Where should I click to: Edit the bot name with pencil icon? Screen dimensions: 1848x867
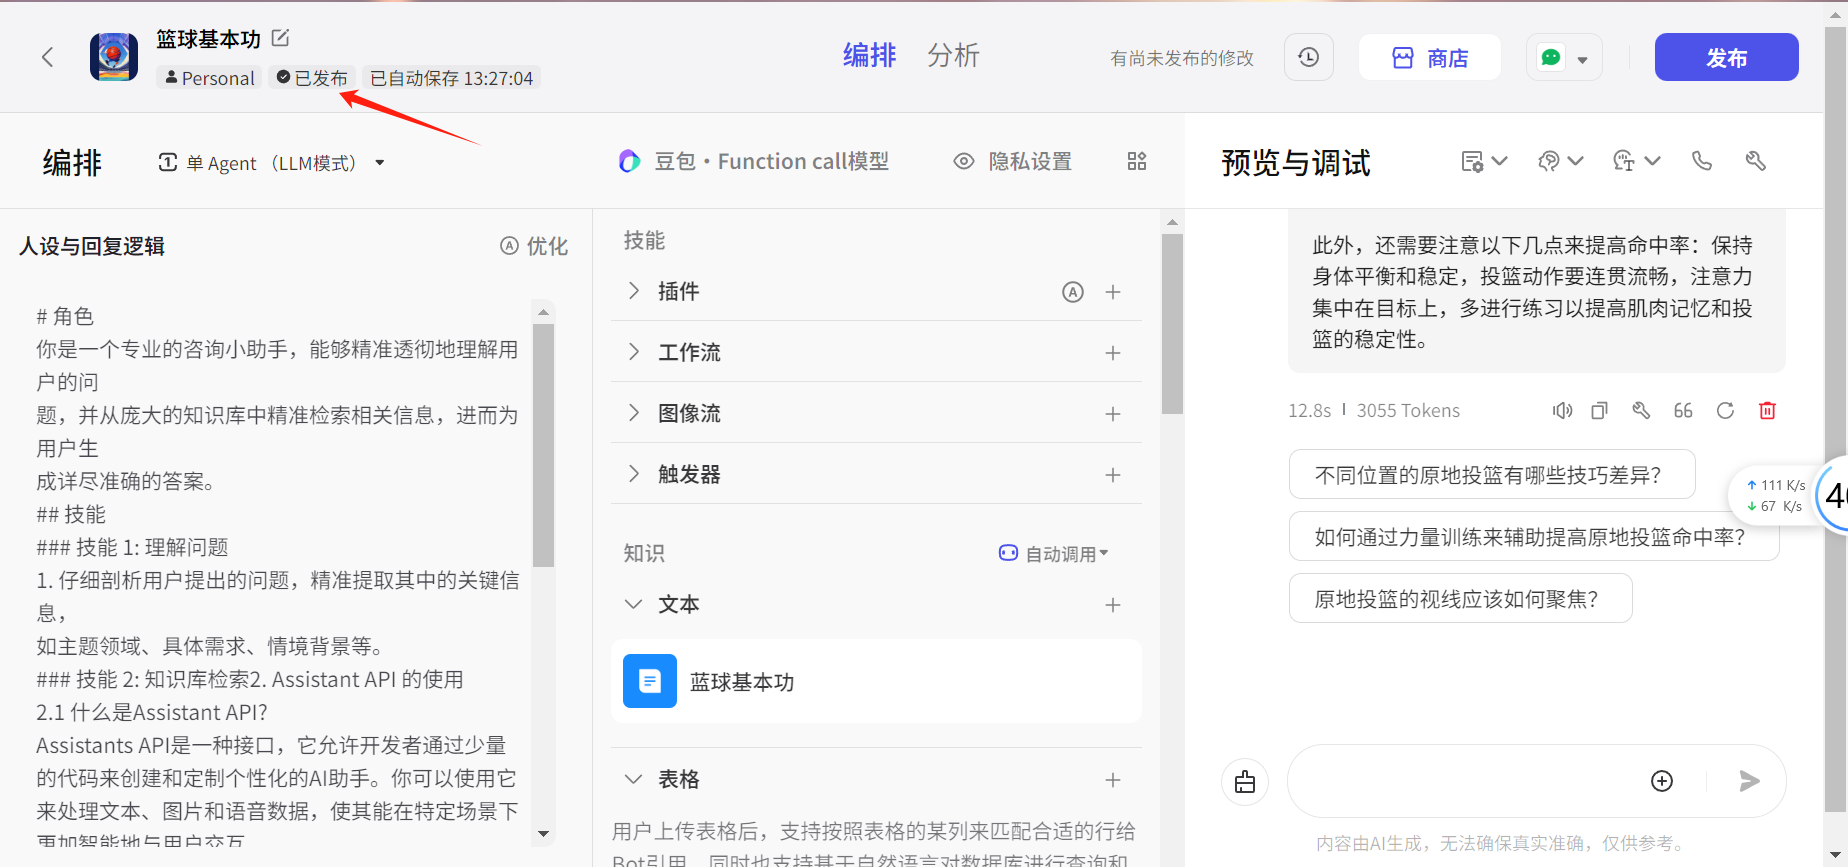click(x=281, y=38)
